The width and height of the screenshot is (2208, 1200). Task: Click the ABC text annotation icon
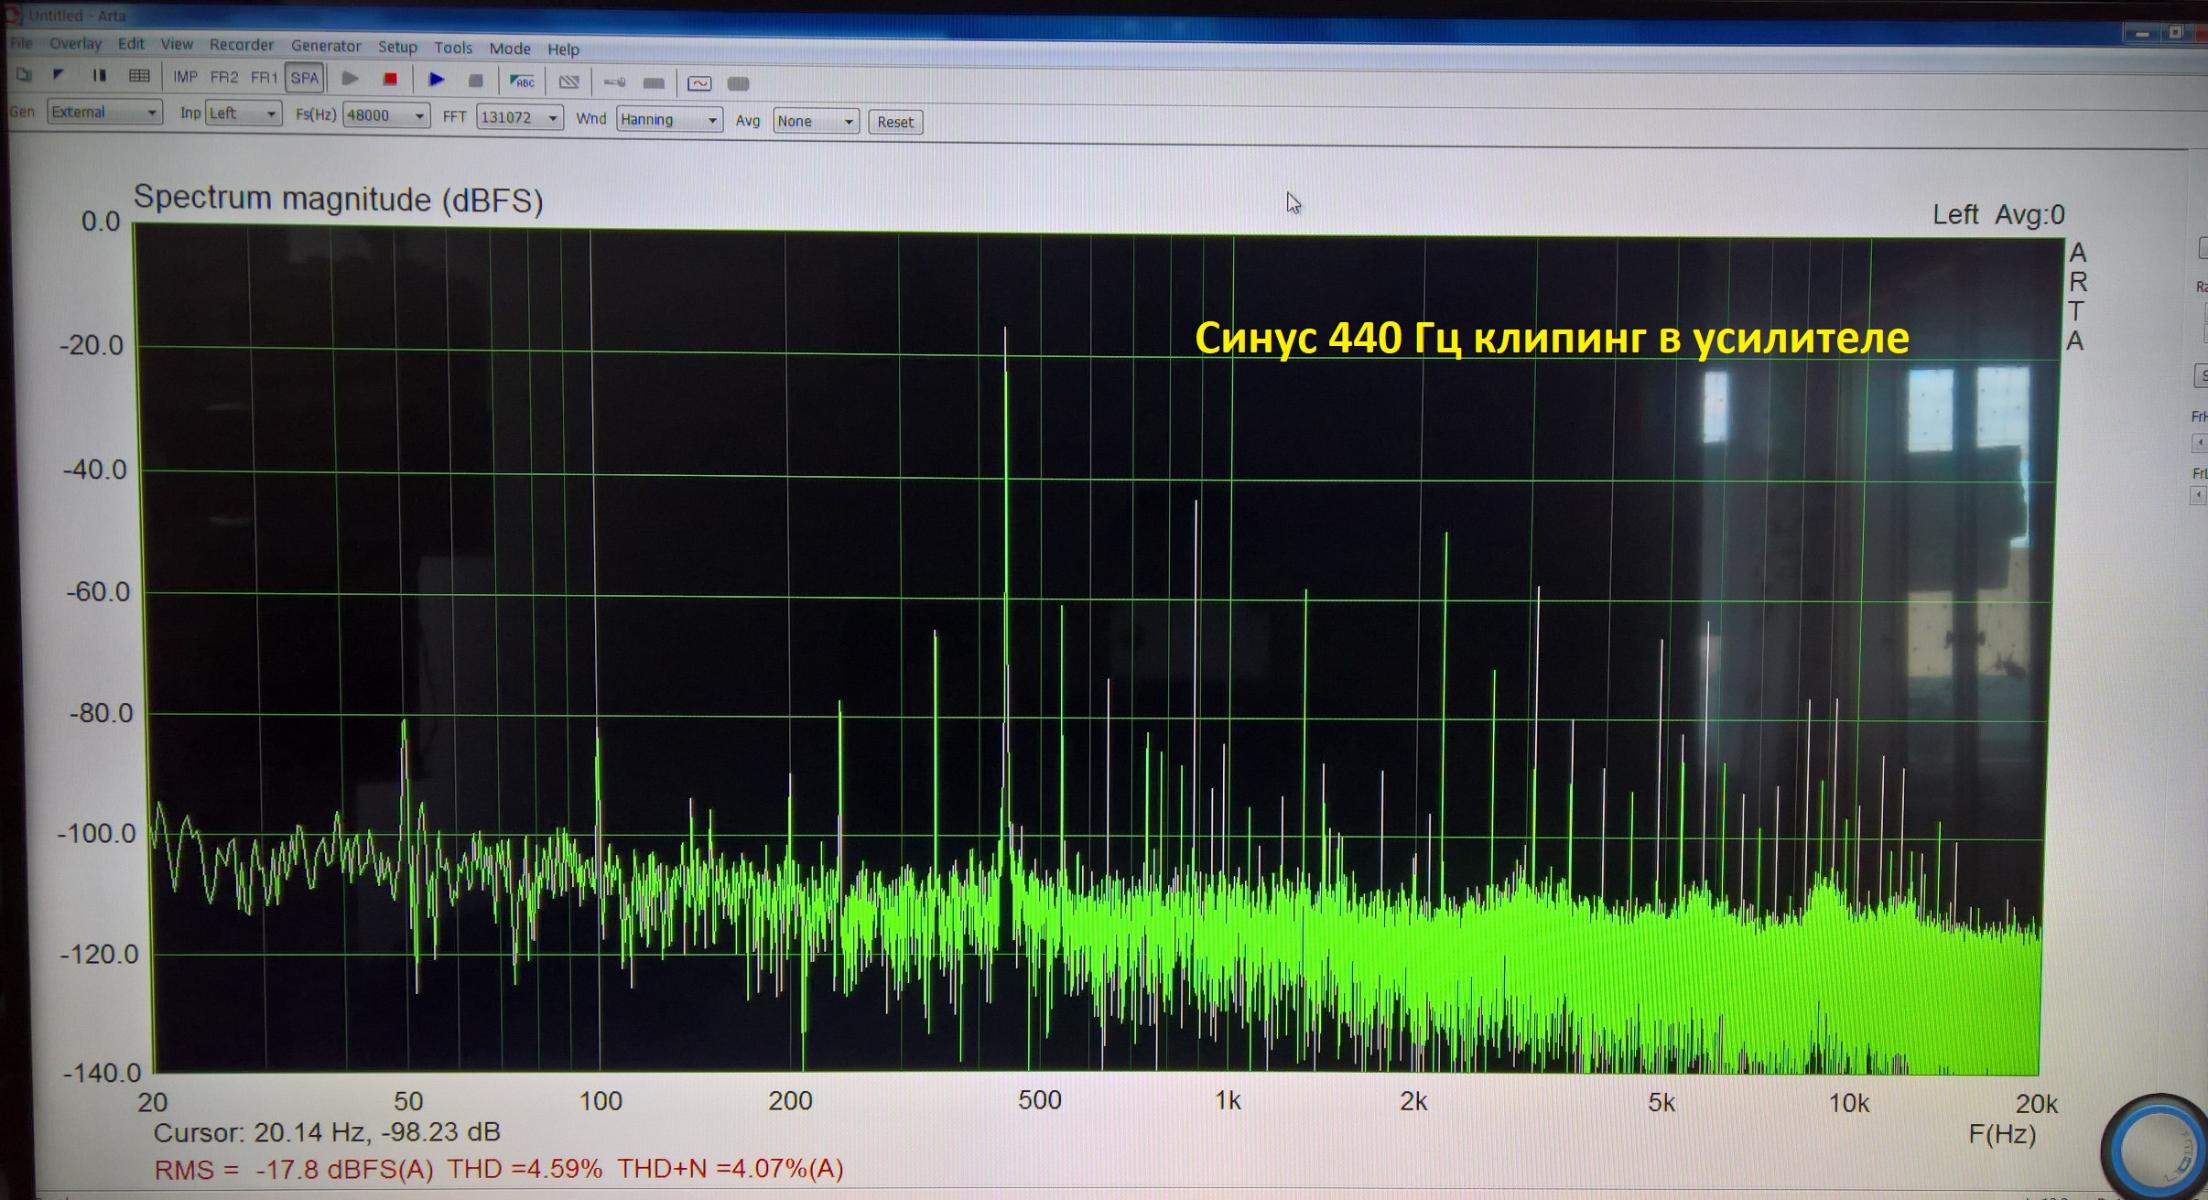tap(522, 81)
